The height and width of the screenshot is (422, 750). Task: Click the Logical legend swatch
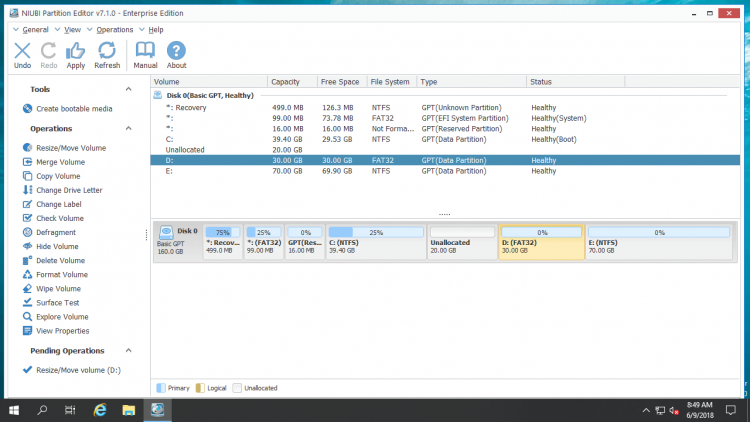(x=200, y=388)
